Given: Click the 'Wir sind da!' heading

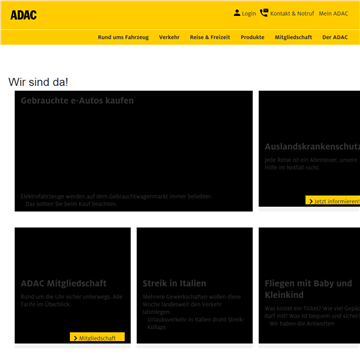Looking at the screenshot, I should pos(38,82).
